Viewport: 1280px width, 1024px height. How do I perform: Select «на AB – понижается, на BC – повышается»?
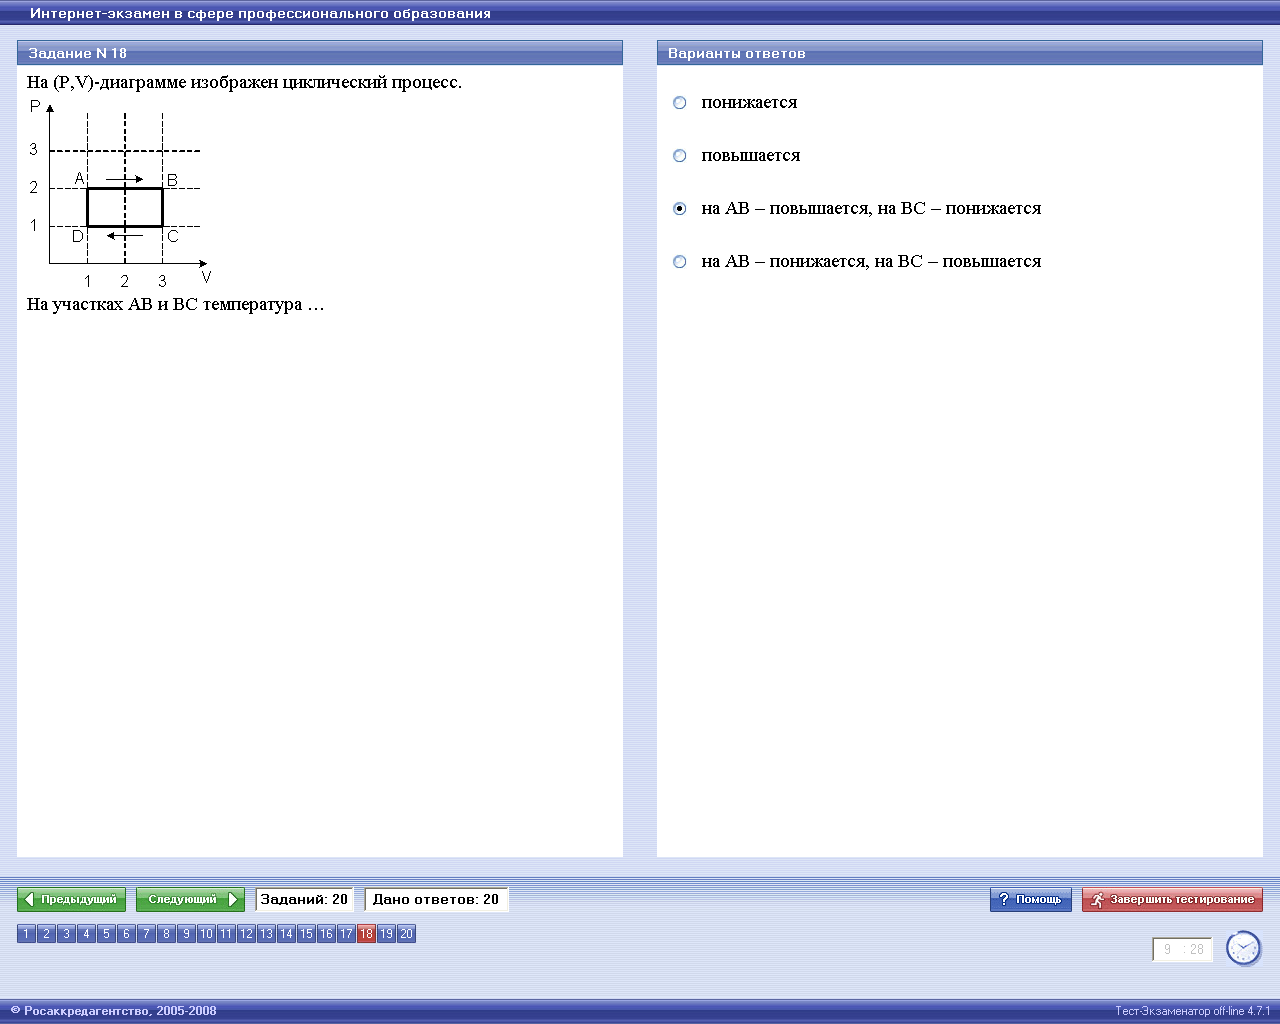point(680,262)
